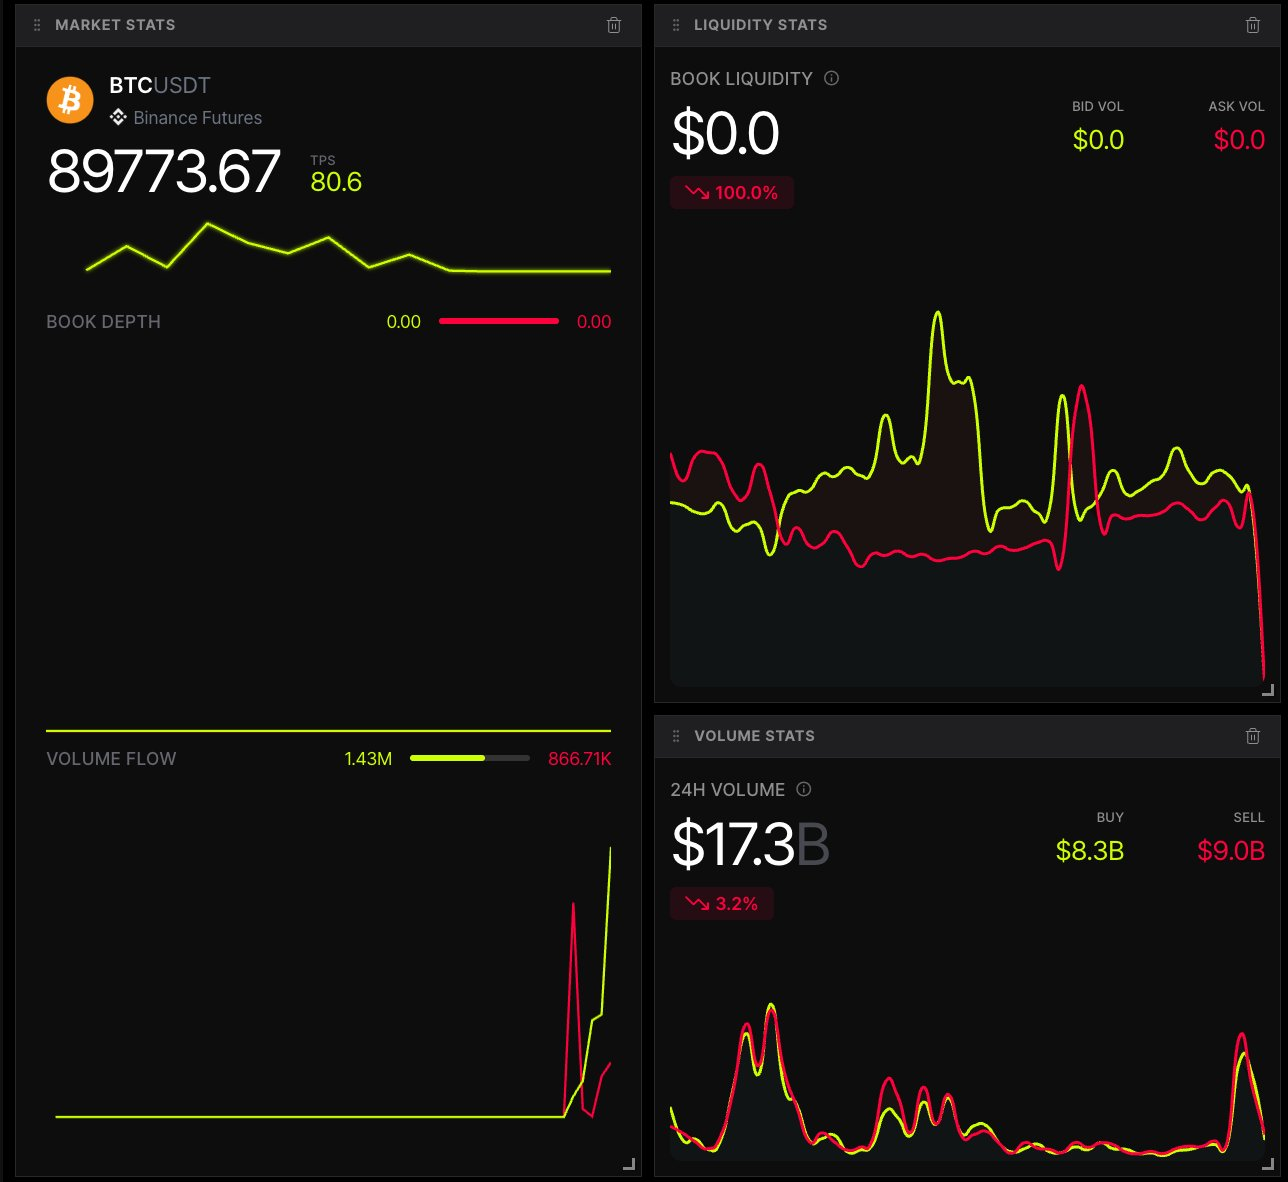Image resolution: width=1288 pixels, height=1182 pixels.
Task: Click the 100.0% change badge
Action: click(731, 193)
